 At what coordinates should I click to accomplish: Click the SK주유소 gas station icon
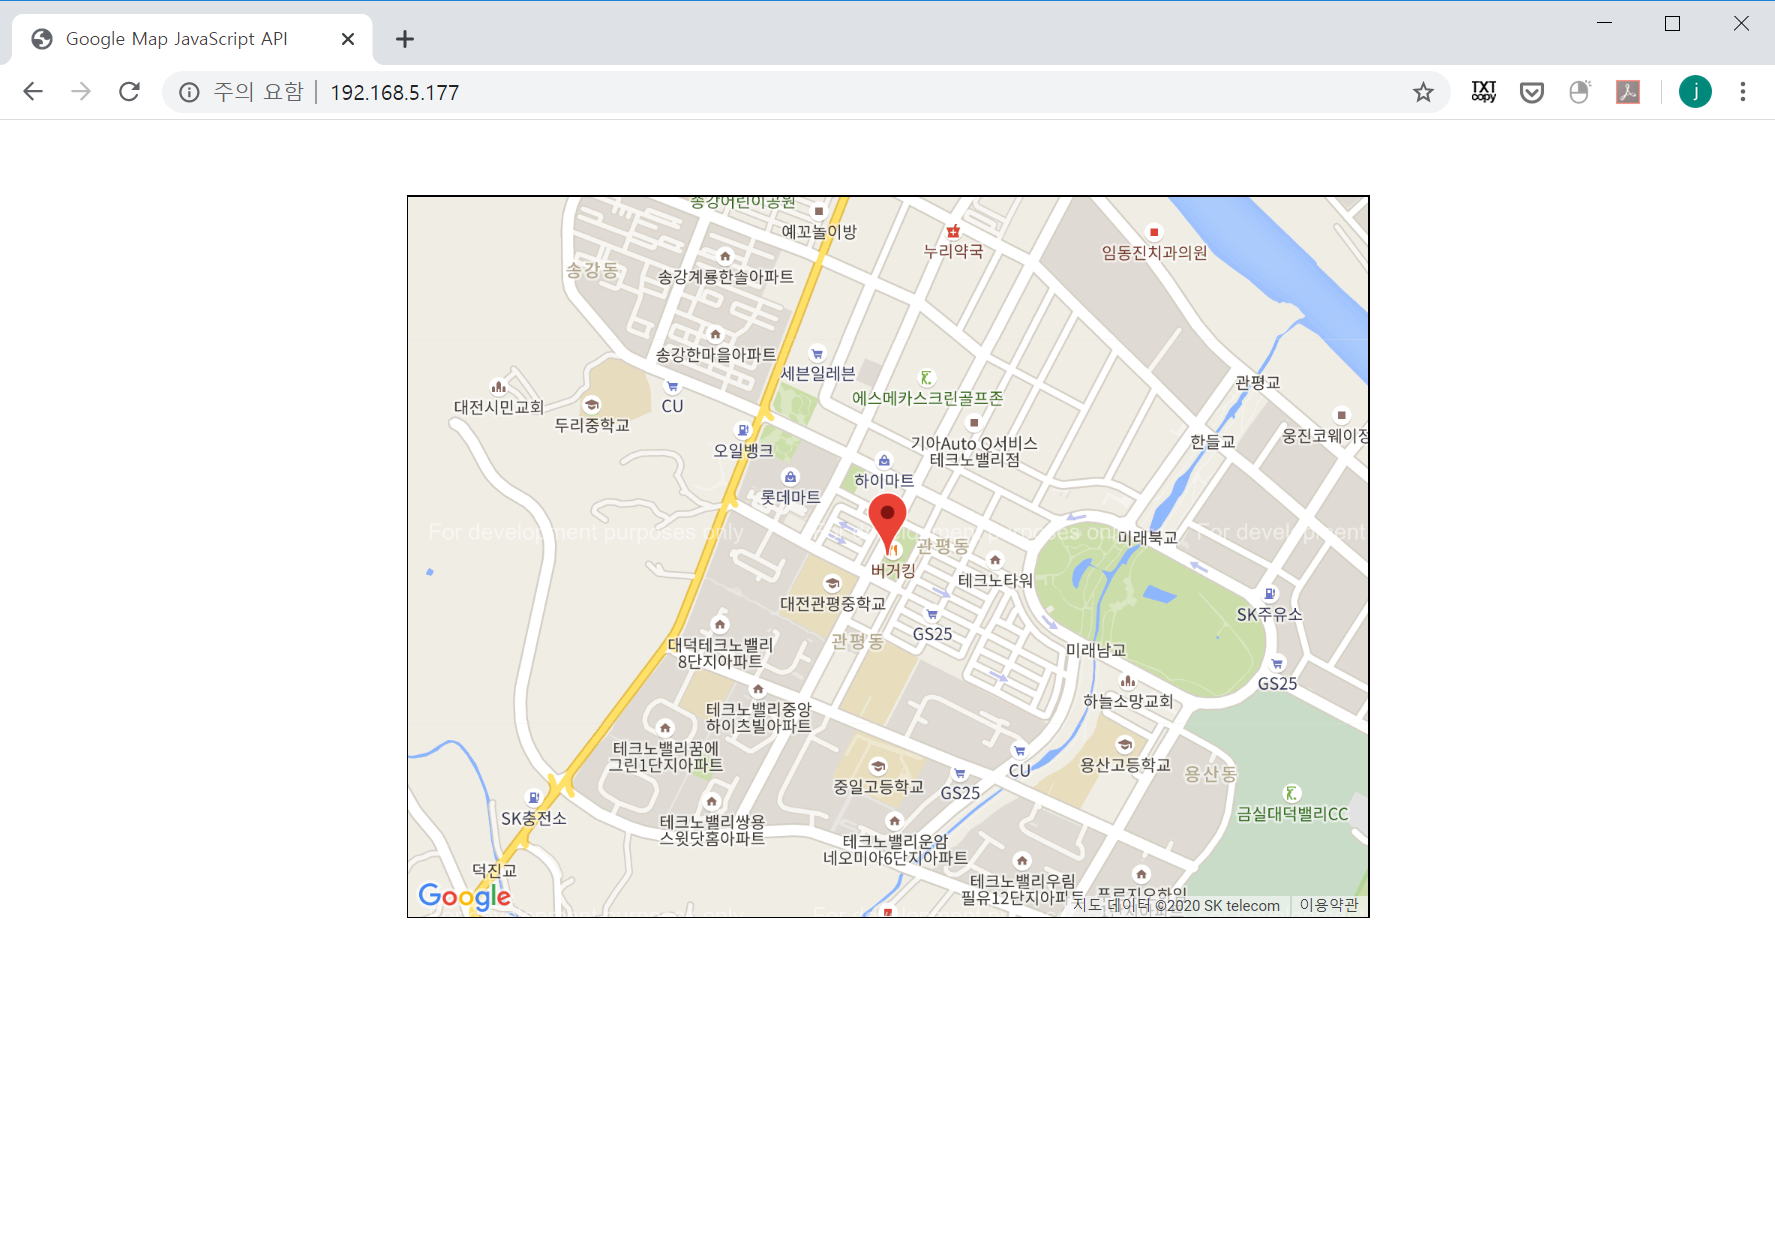point(1270,594)
